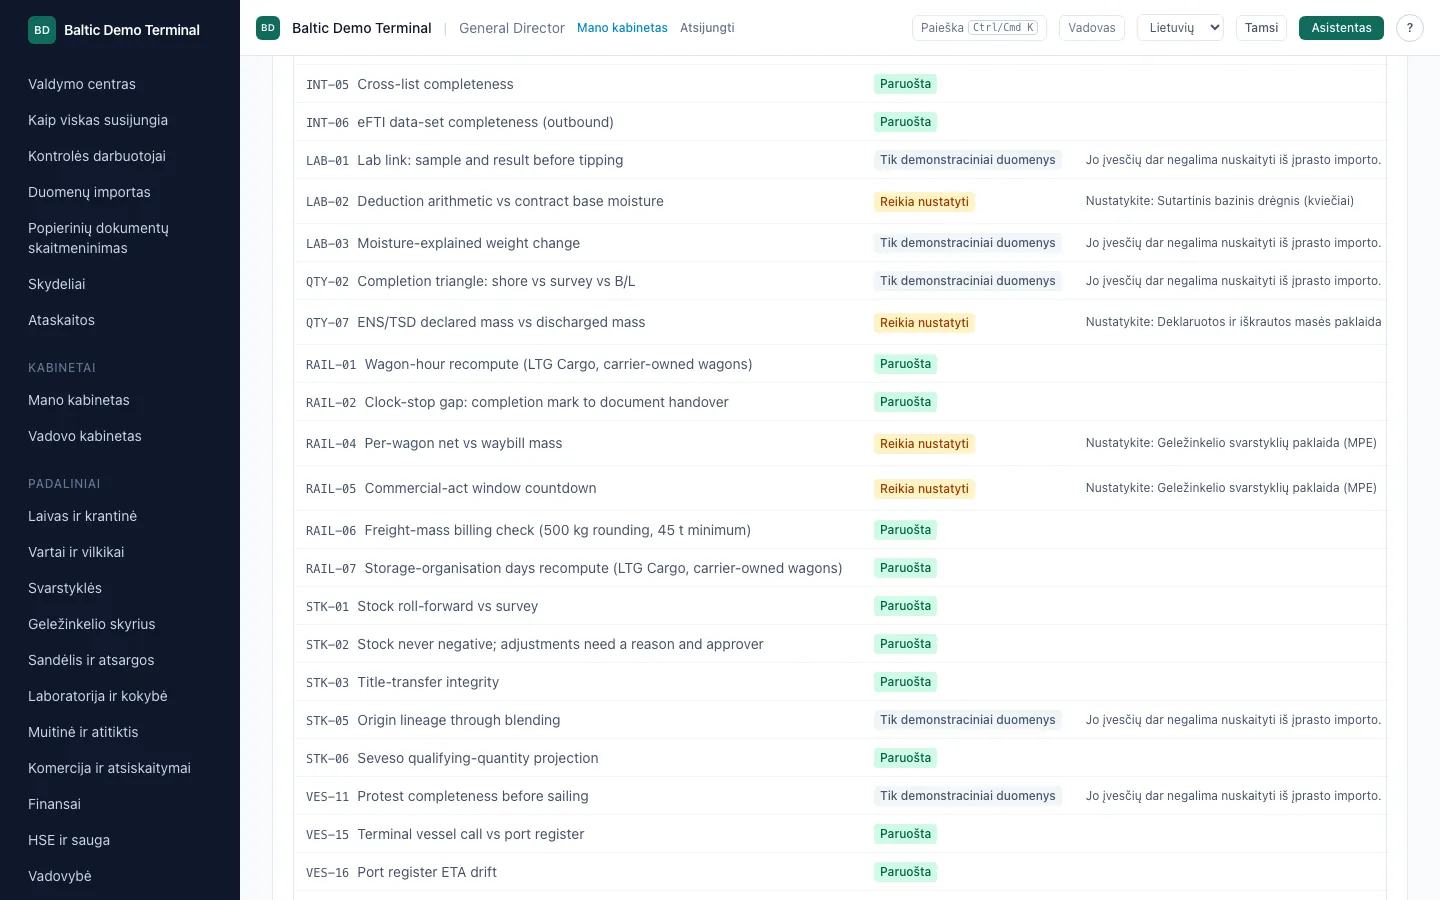Viewport: 1440px width, 900px height.
Task: Open the Lietuvių language dropdown
Action: pos(1180,28)
